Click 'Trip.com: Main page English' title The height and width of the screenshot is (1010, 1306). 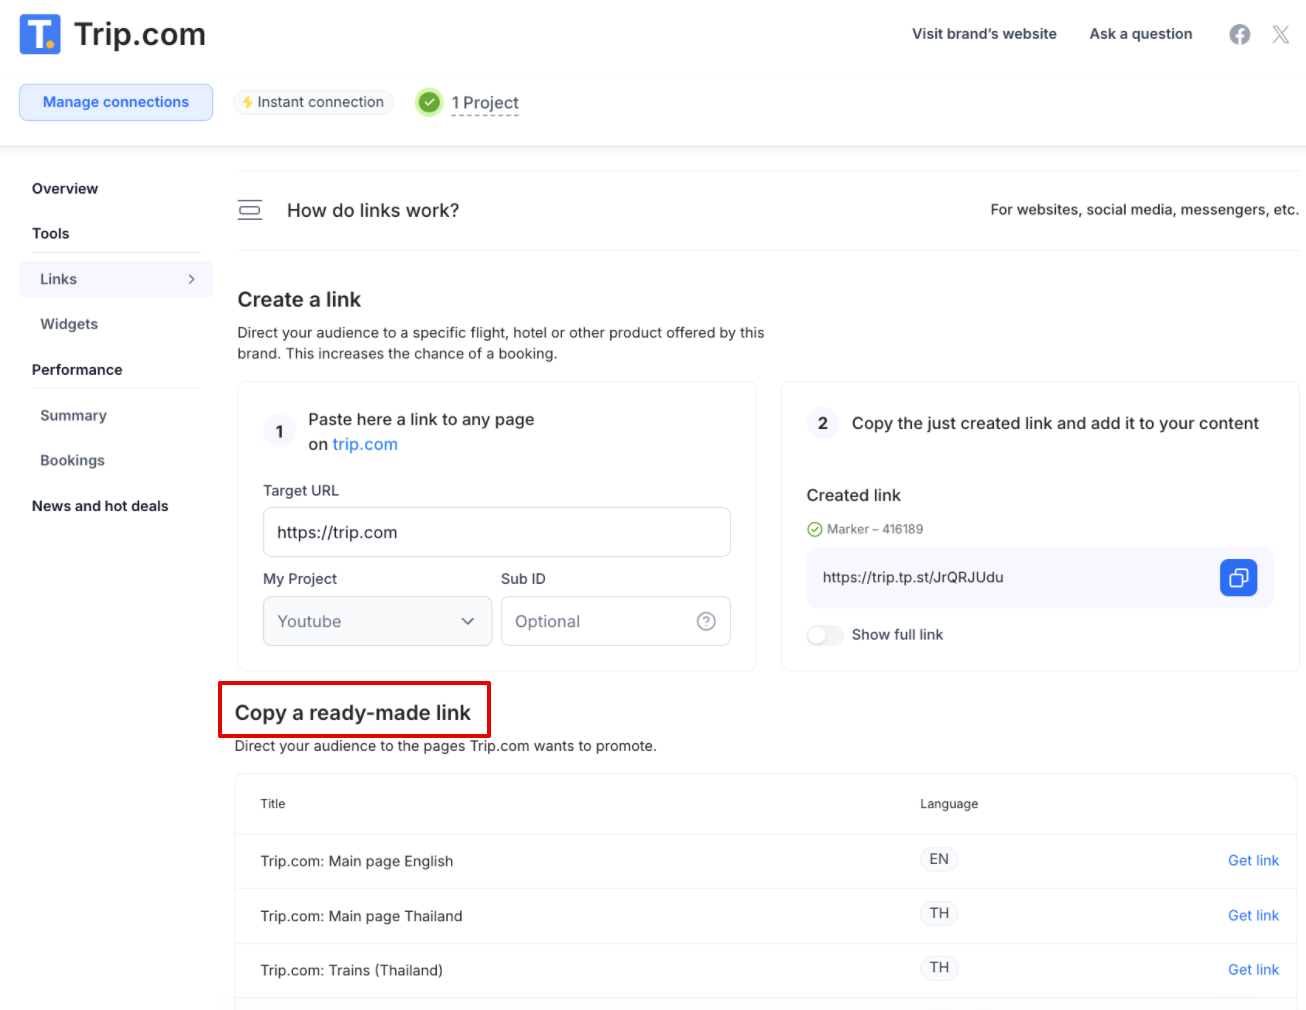pyautogui.click(x=357, y=861)
